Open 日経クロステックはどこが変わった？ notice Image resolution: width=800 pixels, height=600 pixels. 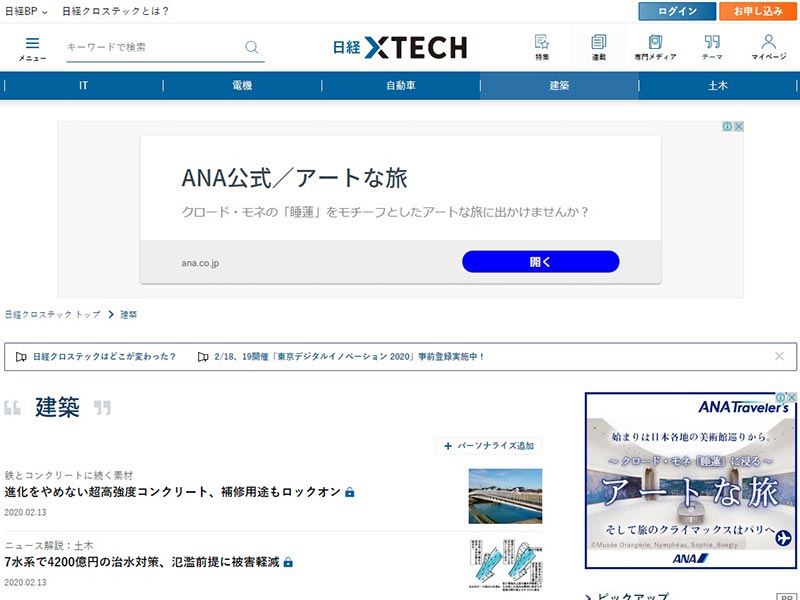pyautogui.click(x=105, y=357)
